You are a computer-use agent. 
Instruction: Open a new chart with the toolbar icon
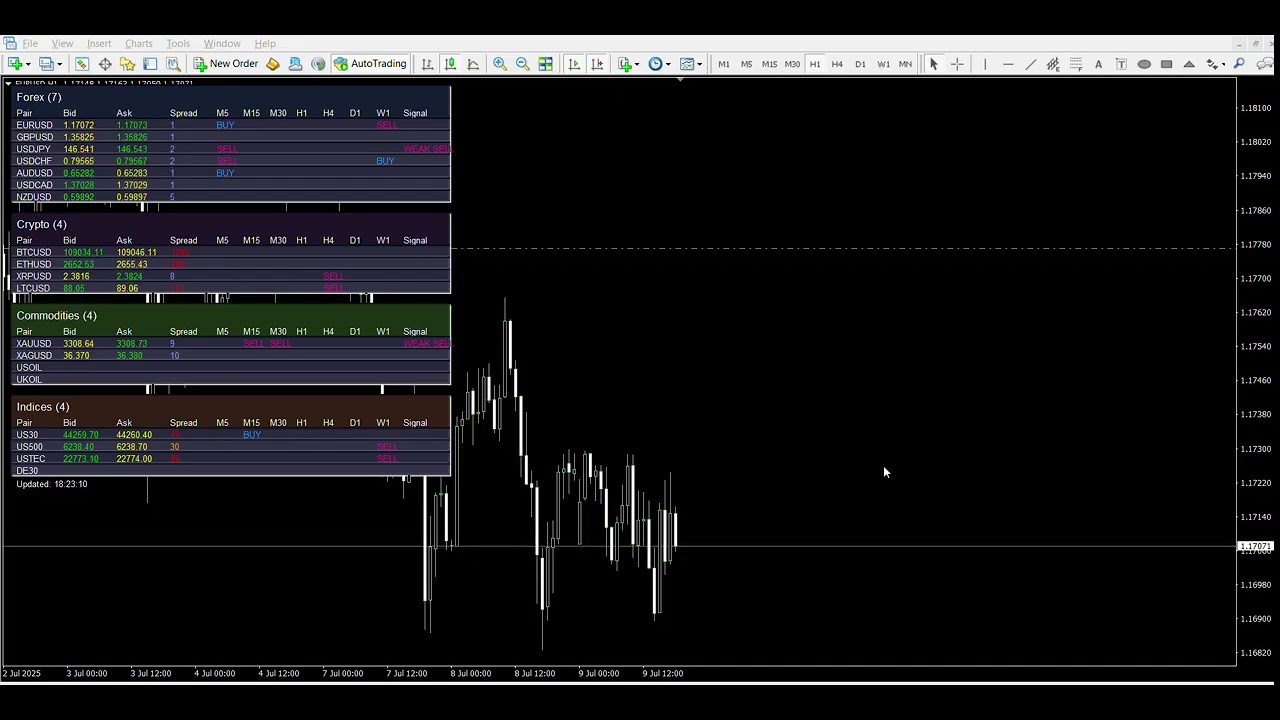[16, 64]
